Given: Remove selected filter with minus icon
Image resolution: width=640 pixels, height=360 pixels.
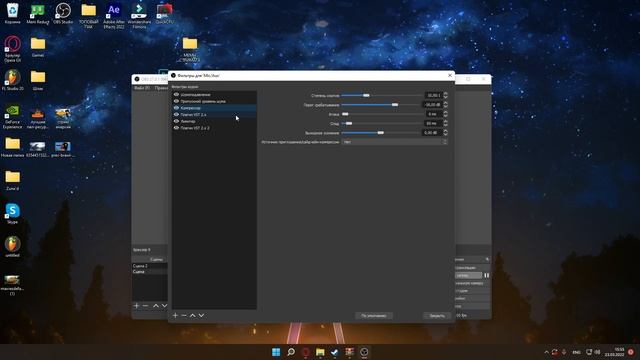Looking at the screenshot, I should (x=184, y=316).
